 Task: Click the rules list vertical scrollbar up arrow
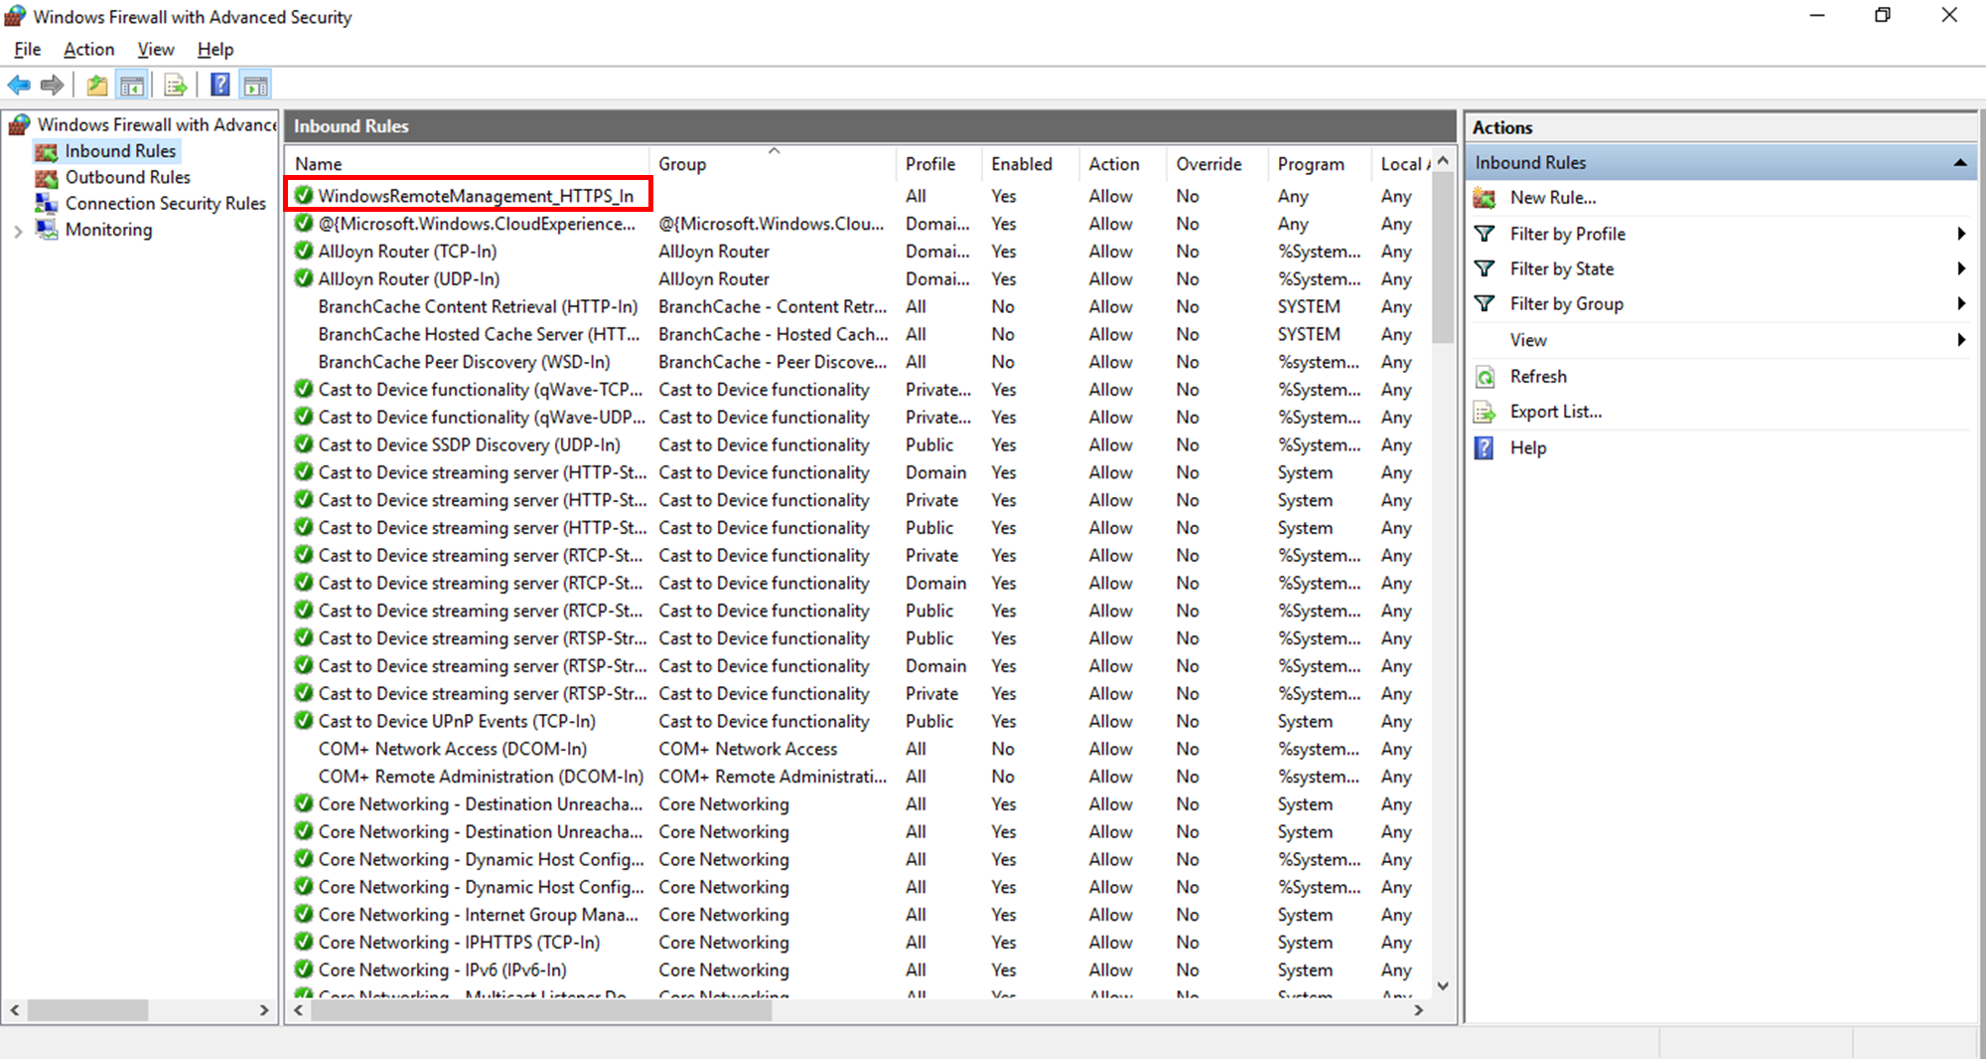(1443, 161)
